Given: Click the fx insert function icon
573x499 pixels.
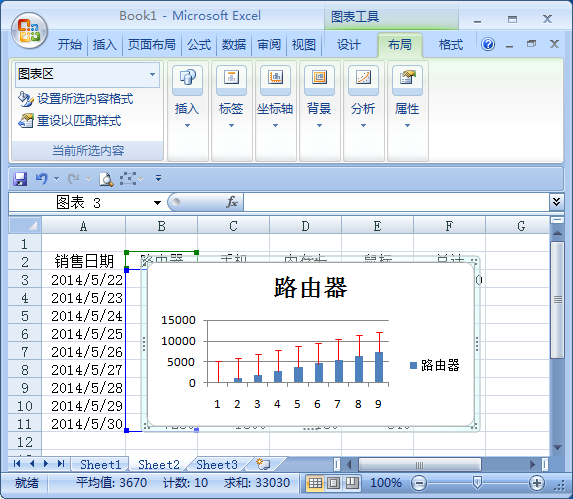Looking at the screenshot, I should (232, 202).
